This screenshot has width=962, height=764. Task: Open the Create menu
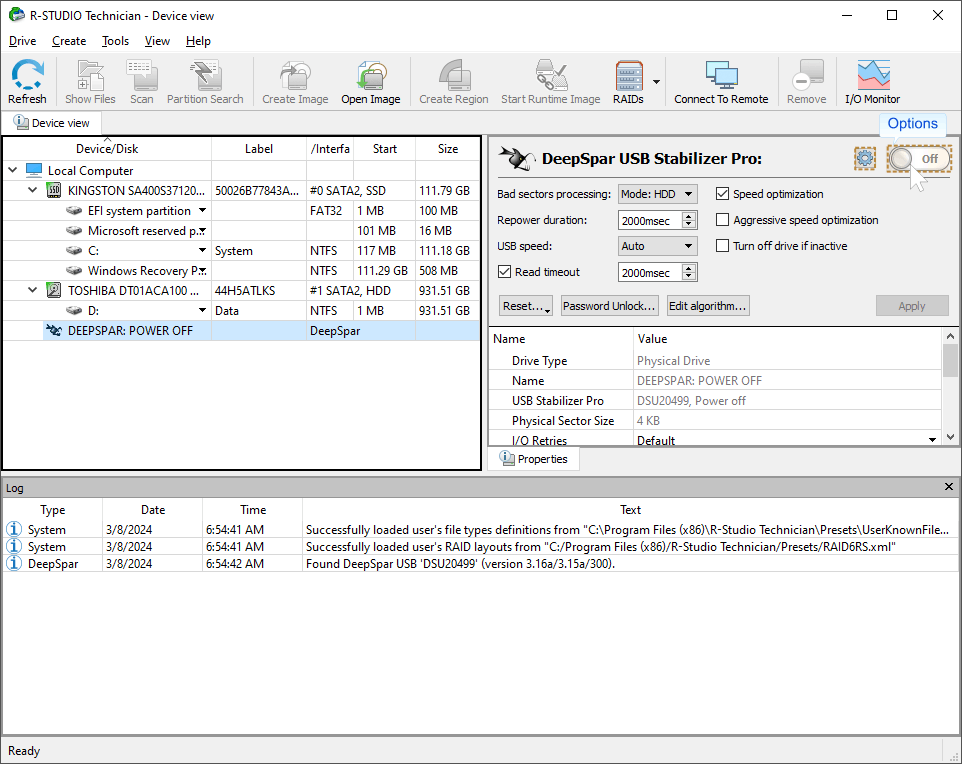tap(69, 41)
